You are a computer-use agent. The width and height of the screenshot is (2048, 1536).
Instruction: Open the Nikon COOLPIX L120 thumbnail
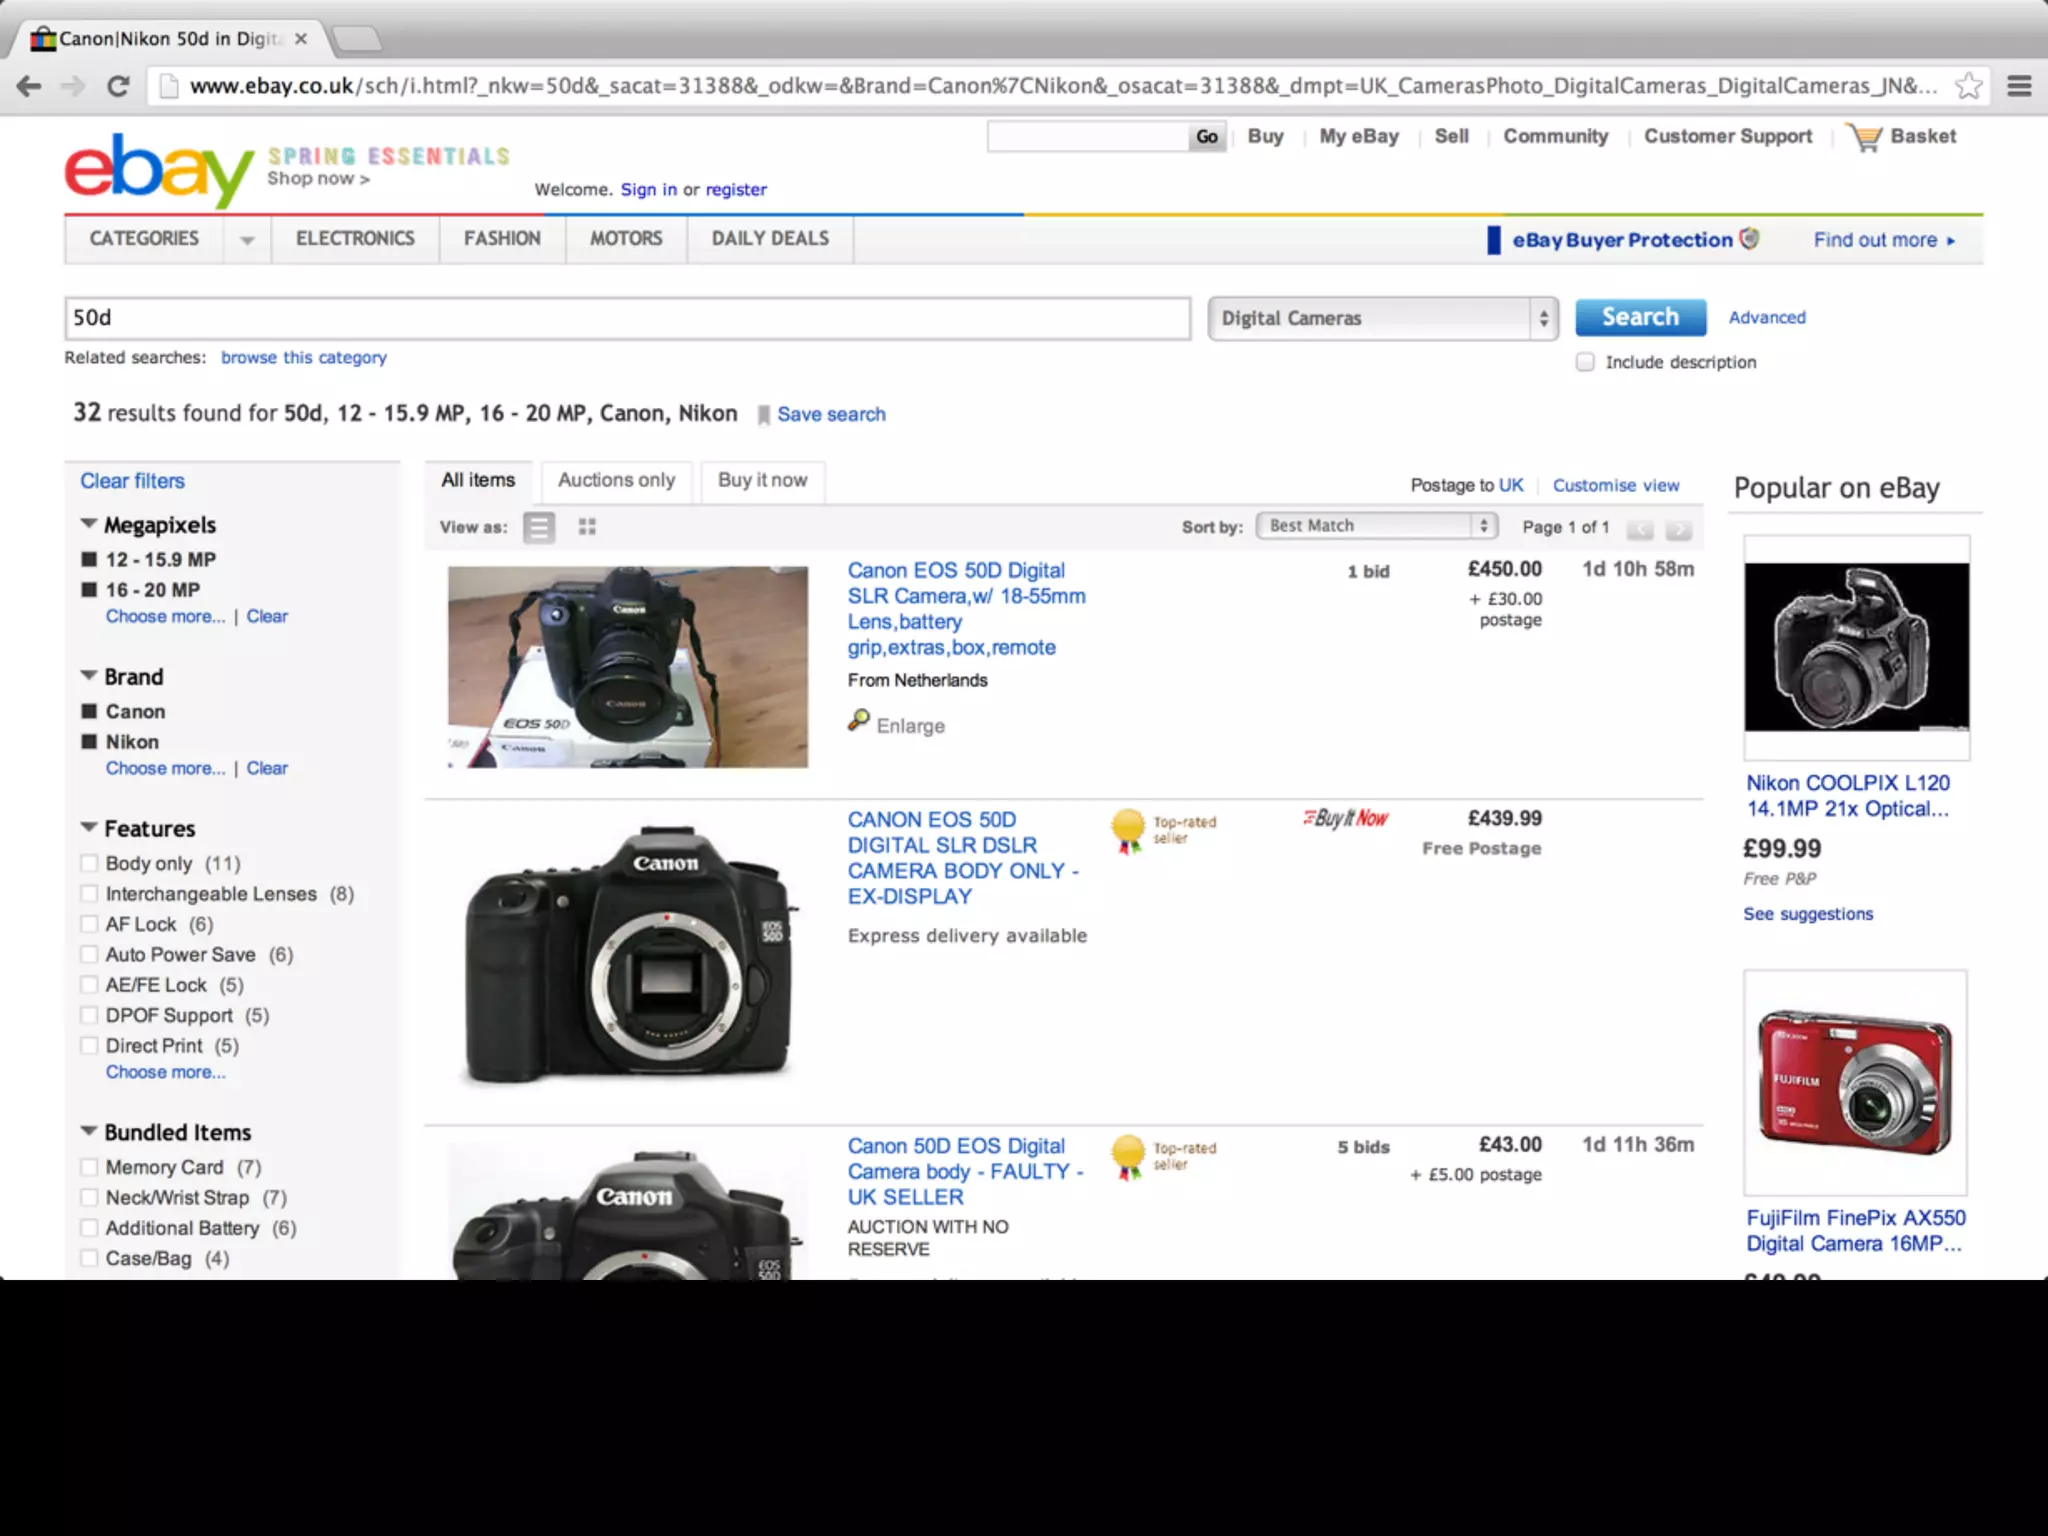[x=1856, y=647]
